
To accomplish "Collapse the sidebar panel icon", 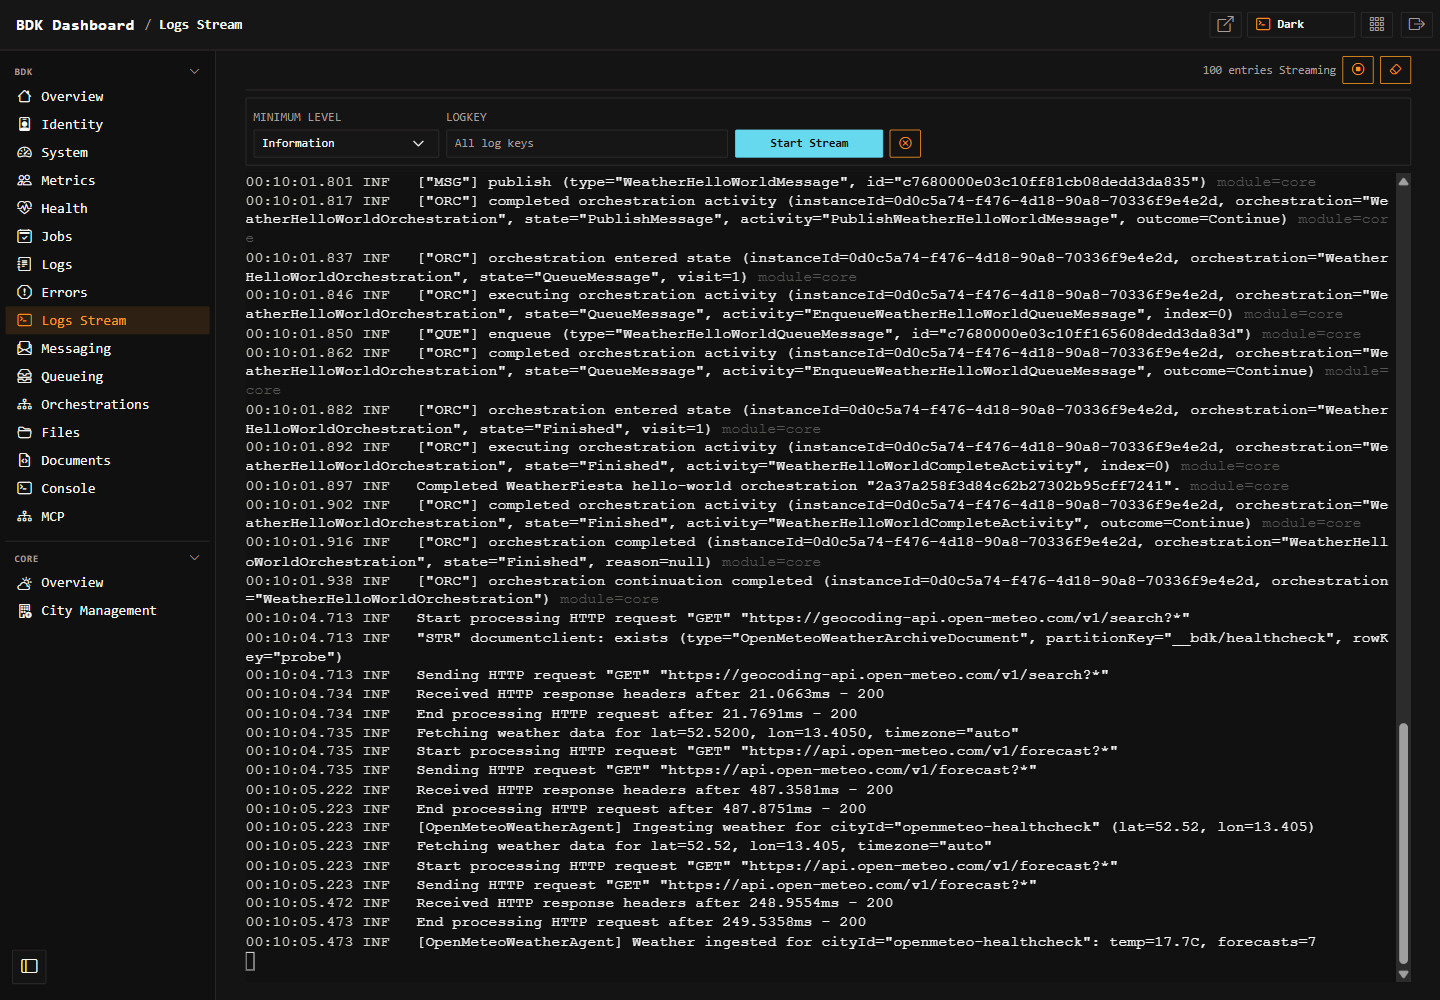I will pyautogui.click(x=29, y=966).
